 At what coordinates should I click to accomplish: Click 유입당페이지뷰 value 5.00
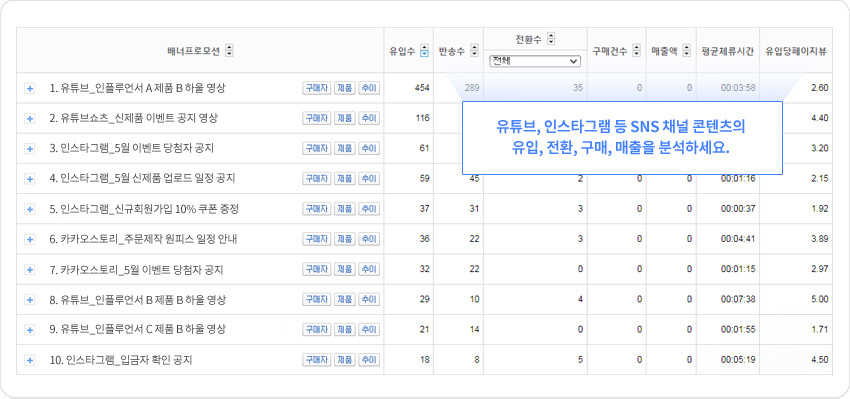(x=820, y=300)
